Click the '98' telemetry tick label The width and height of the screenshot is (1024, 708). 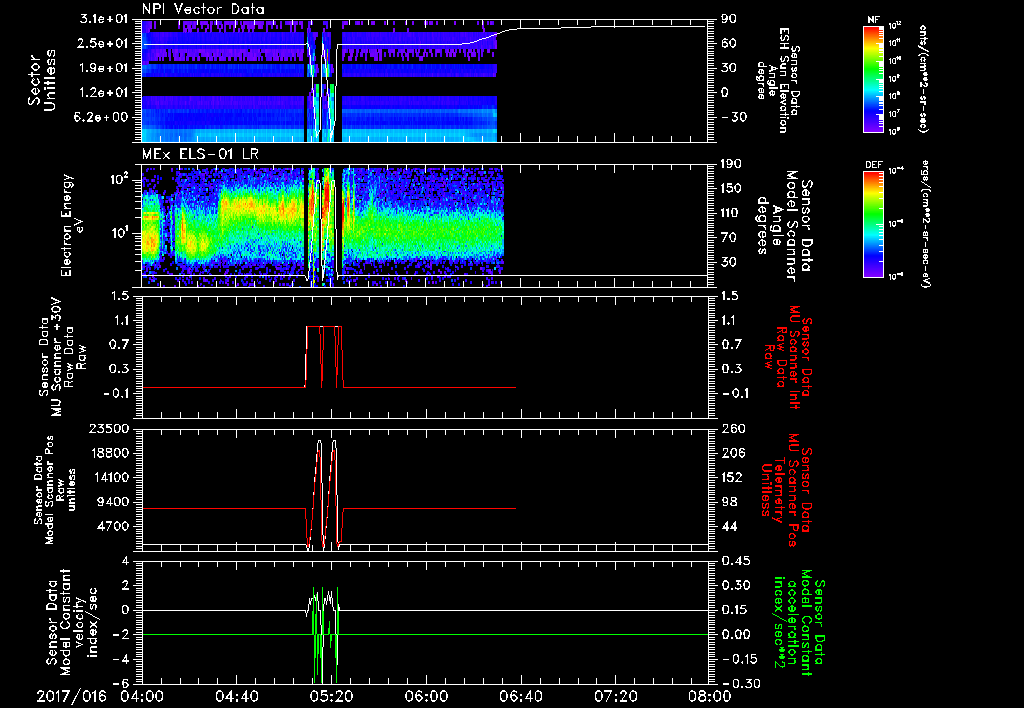tap(729, 502)
